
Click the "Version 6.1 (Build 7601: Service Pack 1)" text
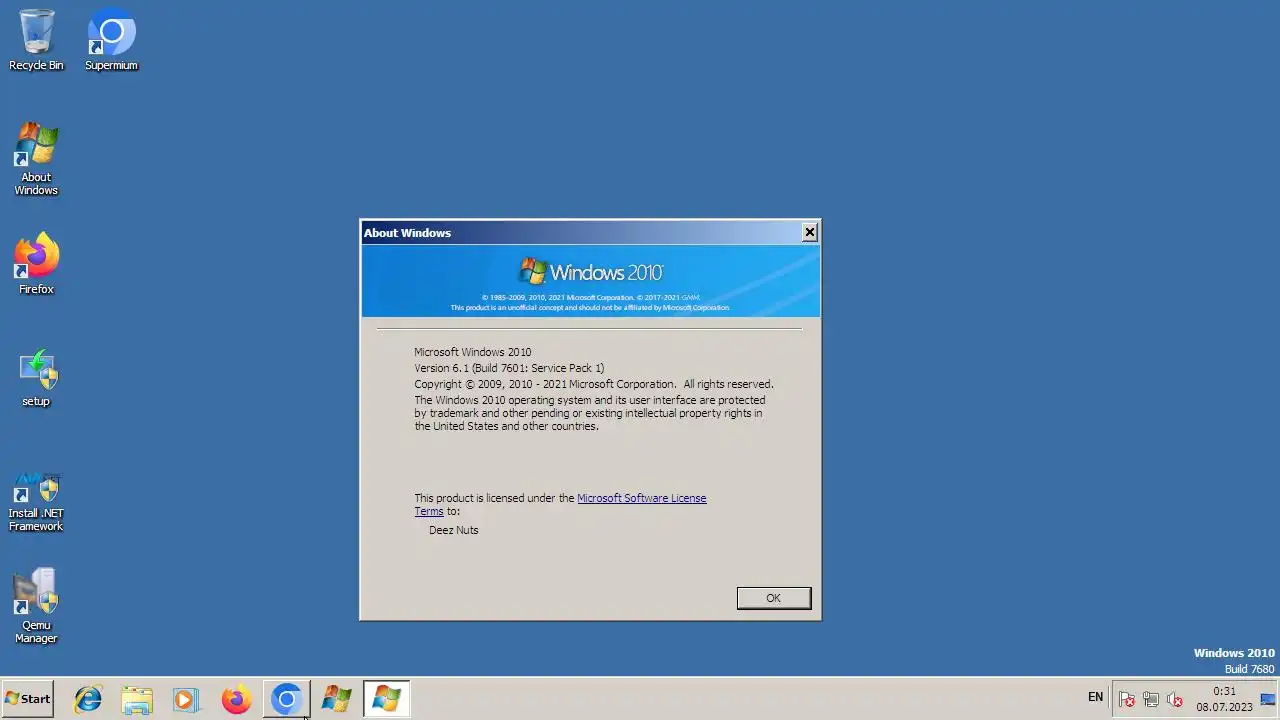click(x=509, y=368)
